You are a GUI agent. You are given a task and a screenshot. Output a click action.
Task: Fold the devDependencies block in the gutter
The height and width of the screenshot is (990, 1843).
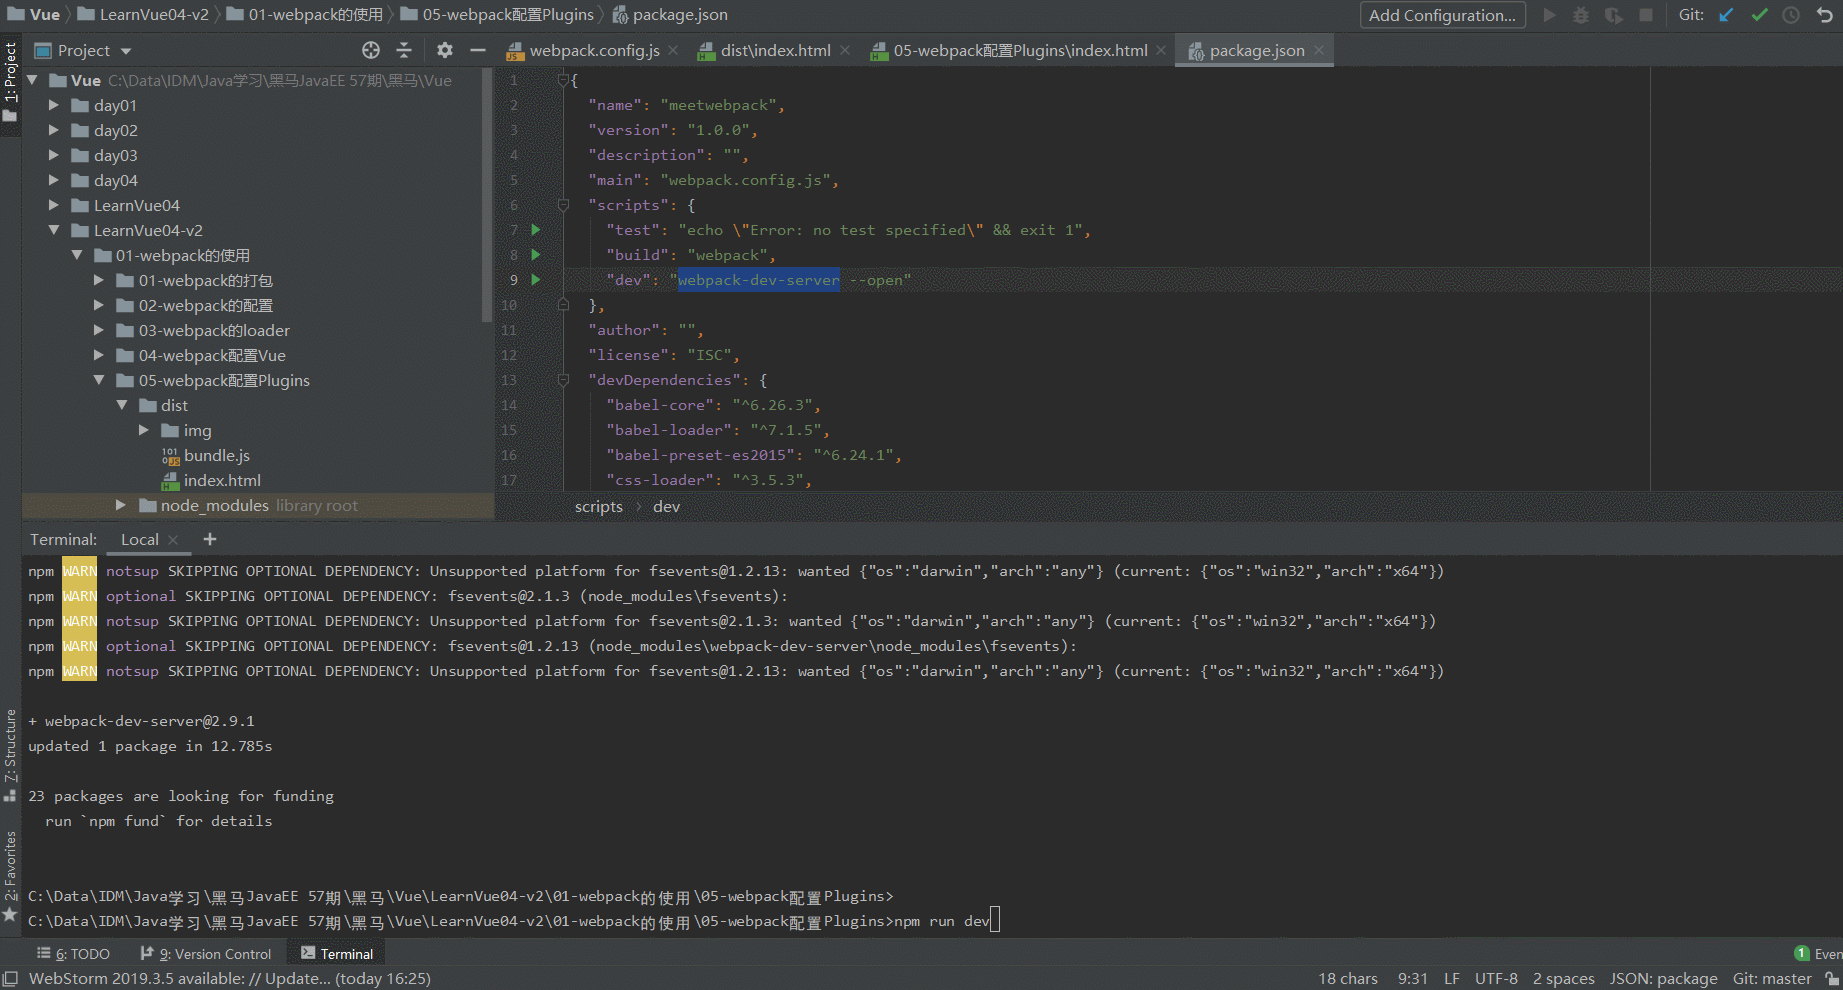click(563, 380)
